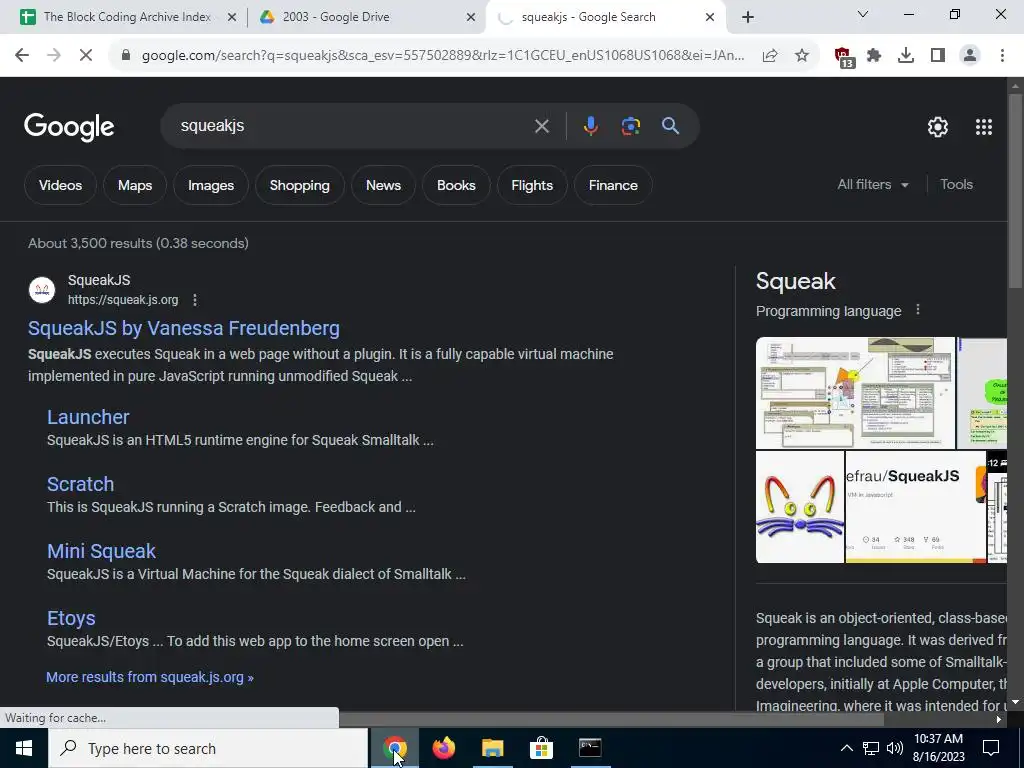Go to the Google homepage logo
Viewport: 1024px width, 768px height.
(x=69, y=127)
